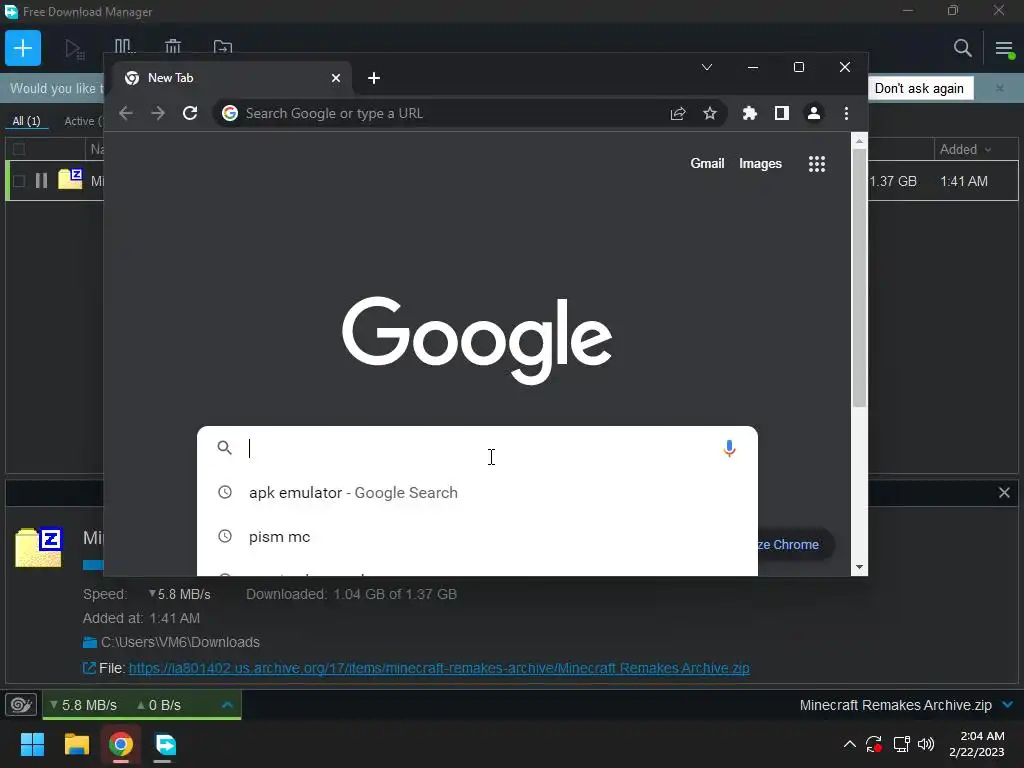Expand the speed panel chevron in status bar
The image size is (1024, 768).
pyautogui.click(x=227, y=705)
